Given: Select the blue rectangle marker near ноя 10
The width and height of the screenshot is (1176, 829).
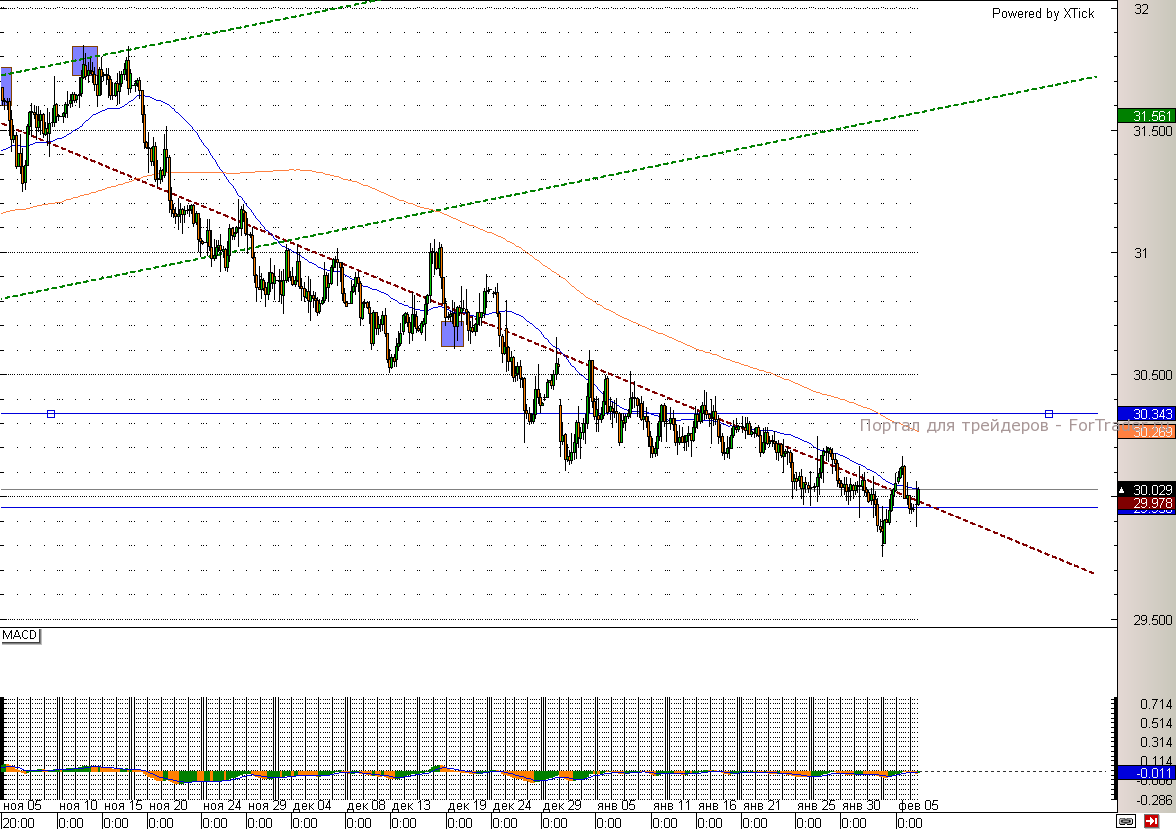Looking at the screenshot, I should [85, 61].
